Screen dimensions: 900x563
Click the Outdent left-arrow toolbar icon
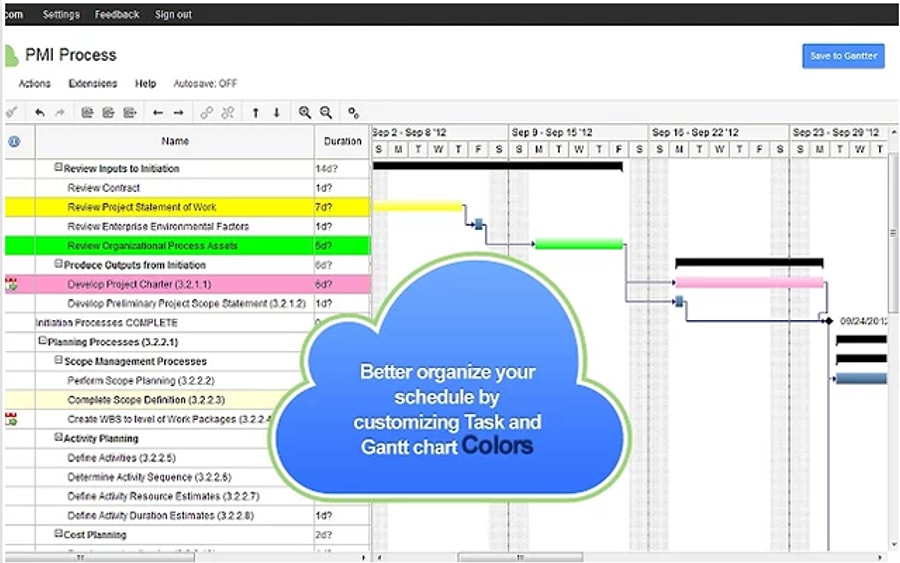pyautogui.click(x=157, y=113)
